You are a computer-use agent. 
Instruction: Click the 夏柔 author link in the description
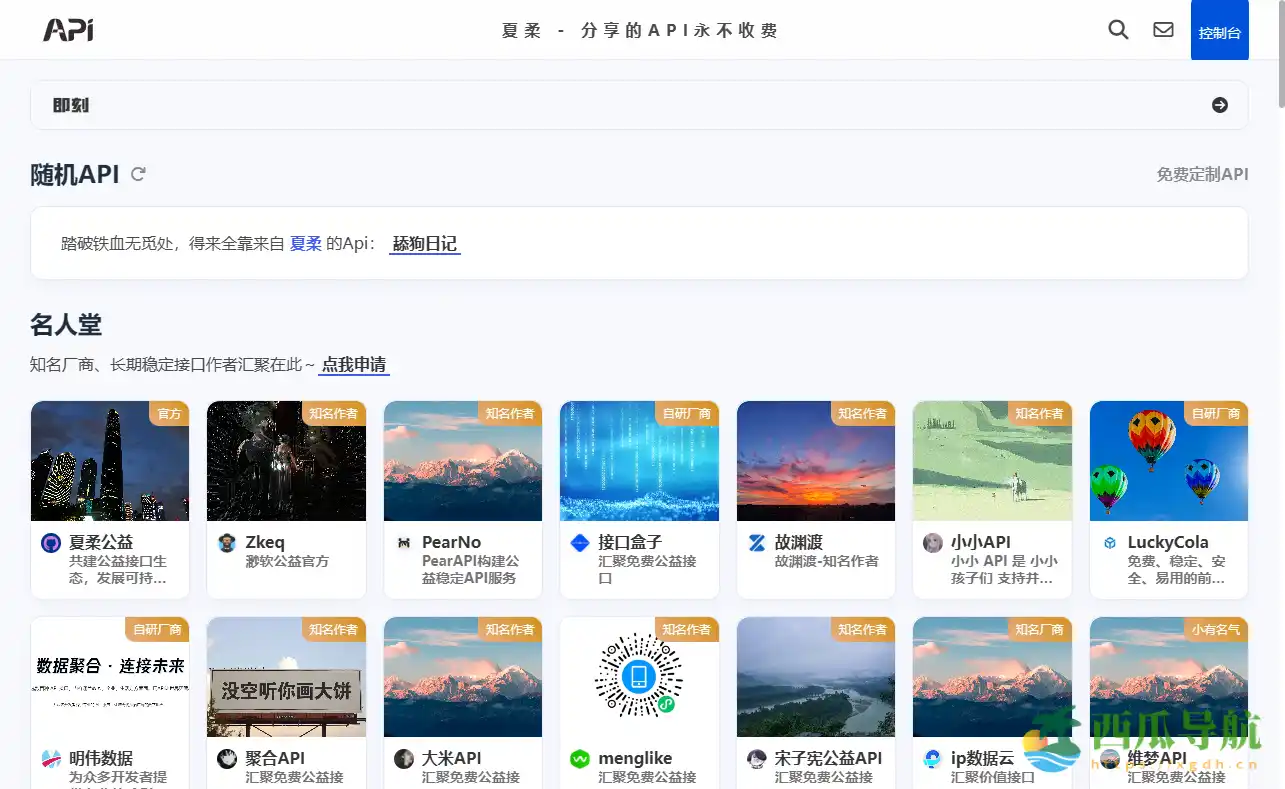tap(306, 243)
